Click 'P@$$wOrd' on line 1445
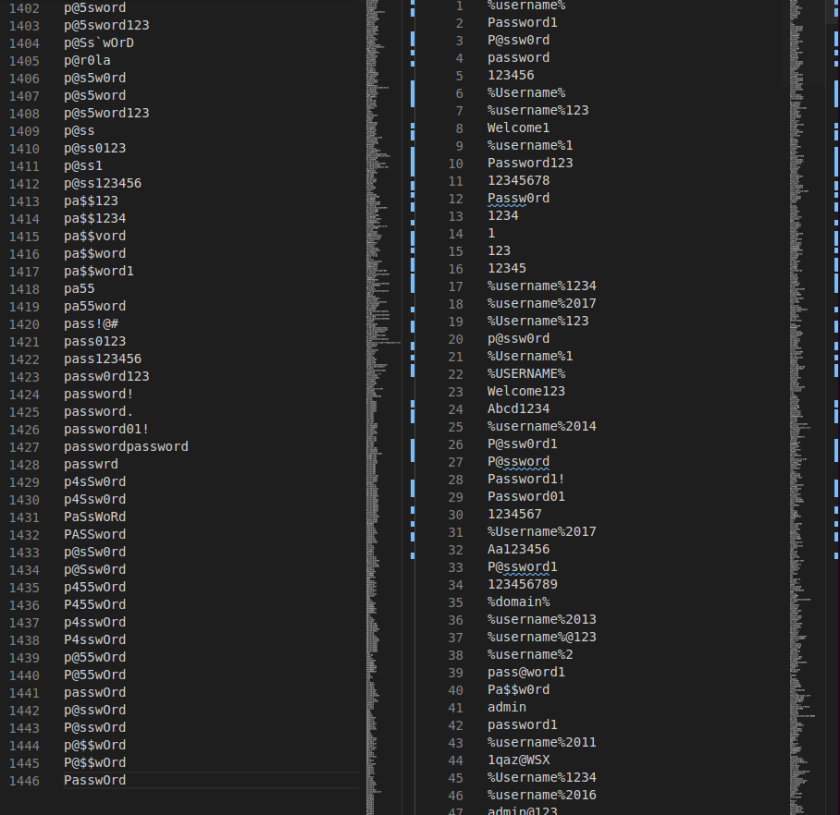 (x=95, y=763)
